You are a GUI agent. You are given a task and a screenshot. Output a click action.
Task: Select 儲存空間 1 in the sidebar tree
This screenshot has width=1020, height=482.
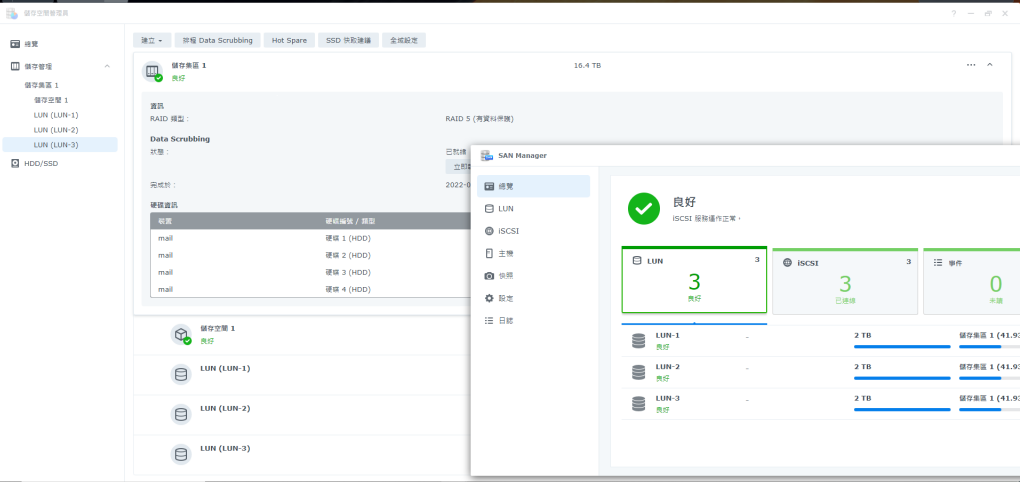point(51,100)
